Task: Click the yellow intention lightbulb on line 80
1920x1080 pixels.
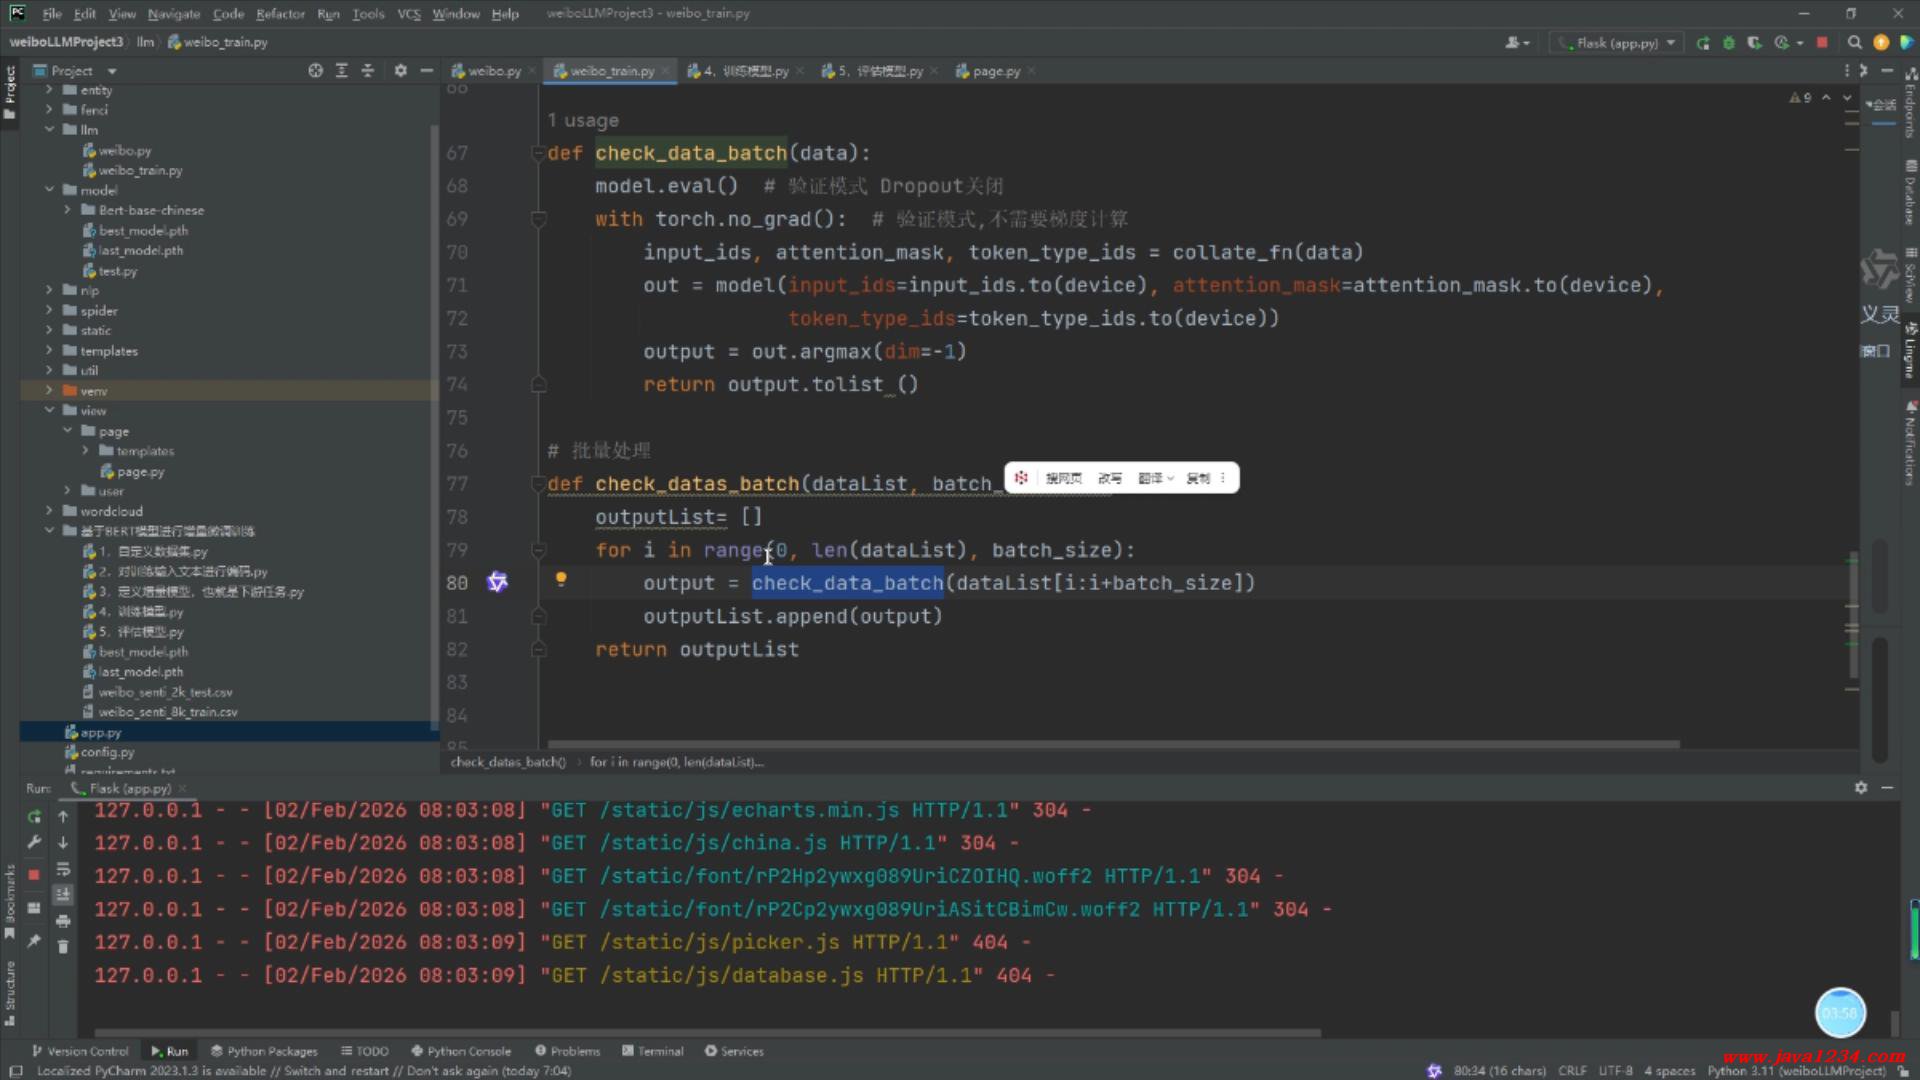Action: 561,579
